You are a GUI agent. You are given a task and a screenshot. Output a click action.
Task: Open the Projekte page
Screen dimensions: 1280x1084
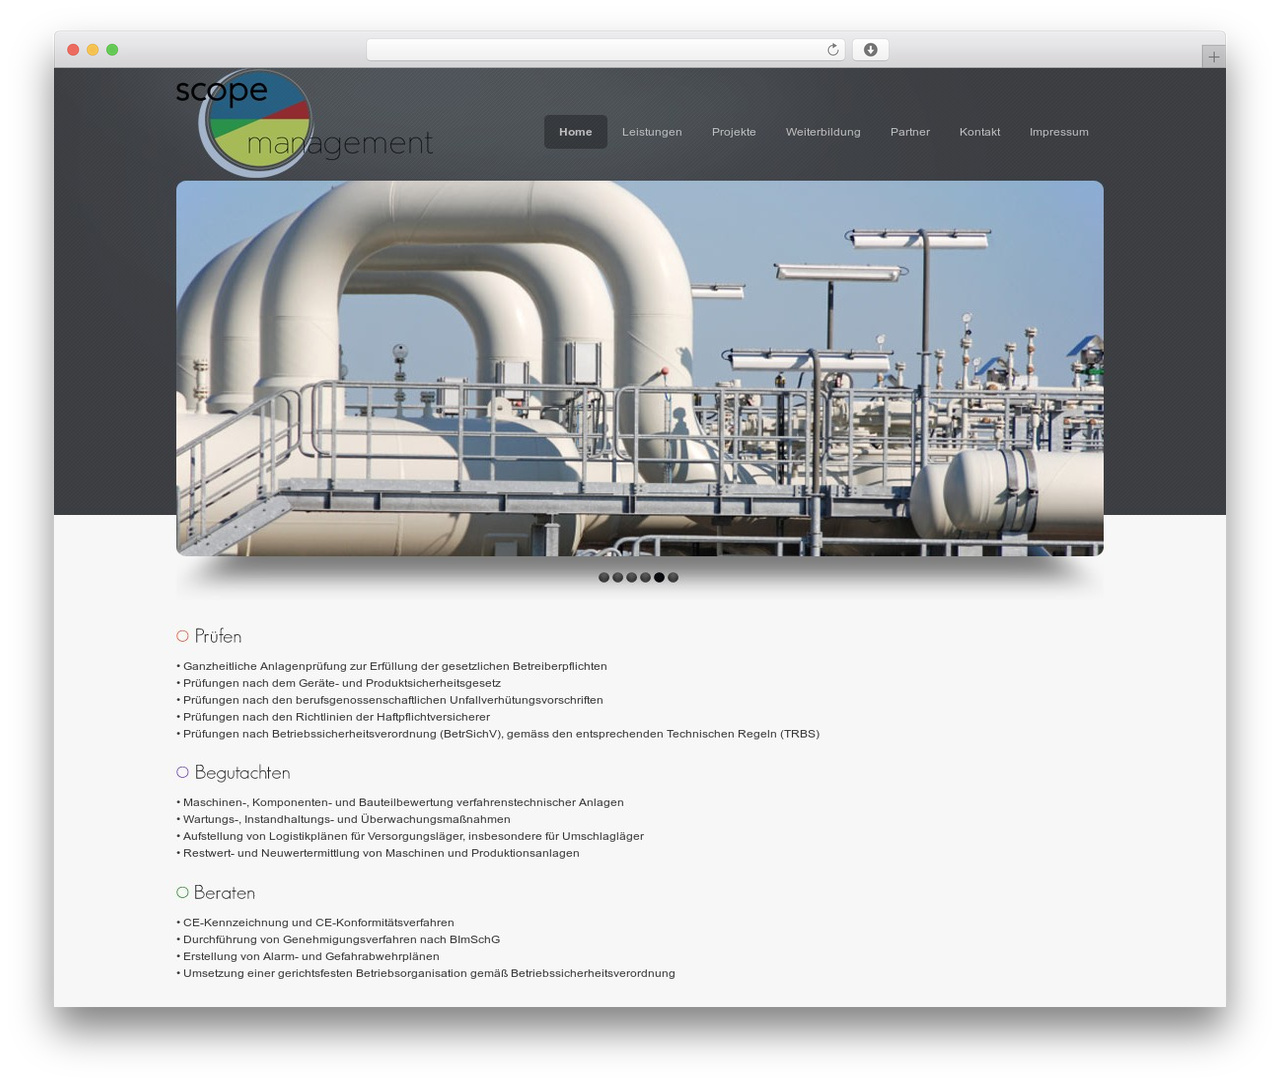pos(734,132)
